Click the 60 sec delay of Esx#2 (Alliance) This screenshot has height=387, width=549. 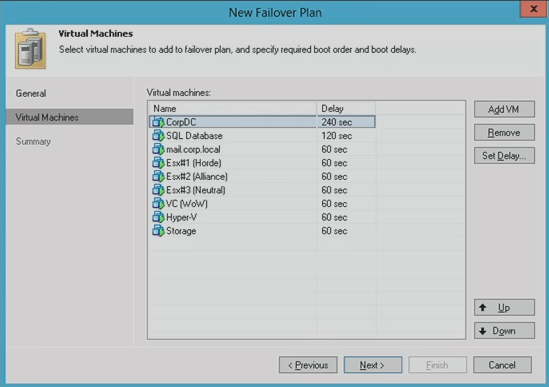334,177
